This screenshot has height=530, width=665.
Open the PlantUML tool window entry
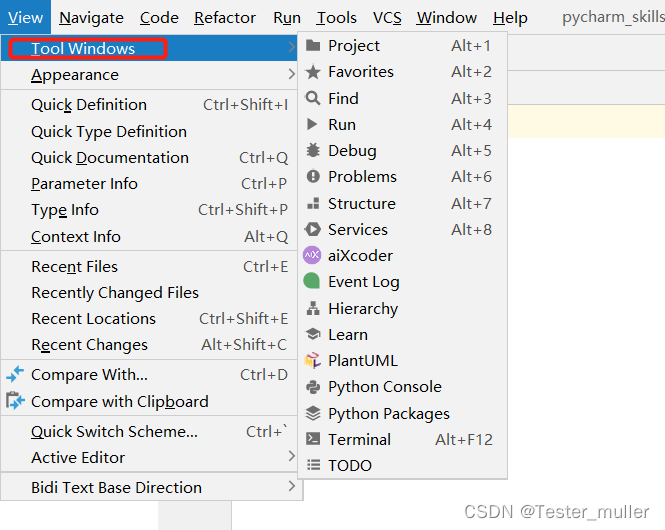click(x=402, y=360)
